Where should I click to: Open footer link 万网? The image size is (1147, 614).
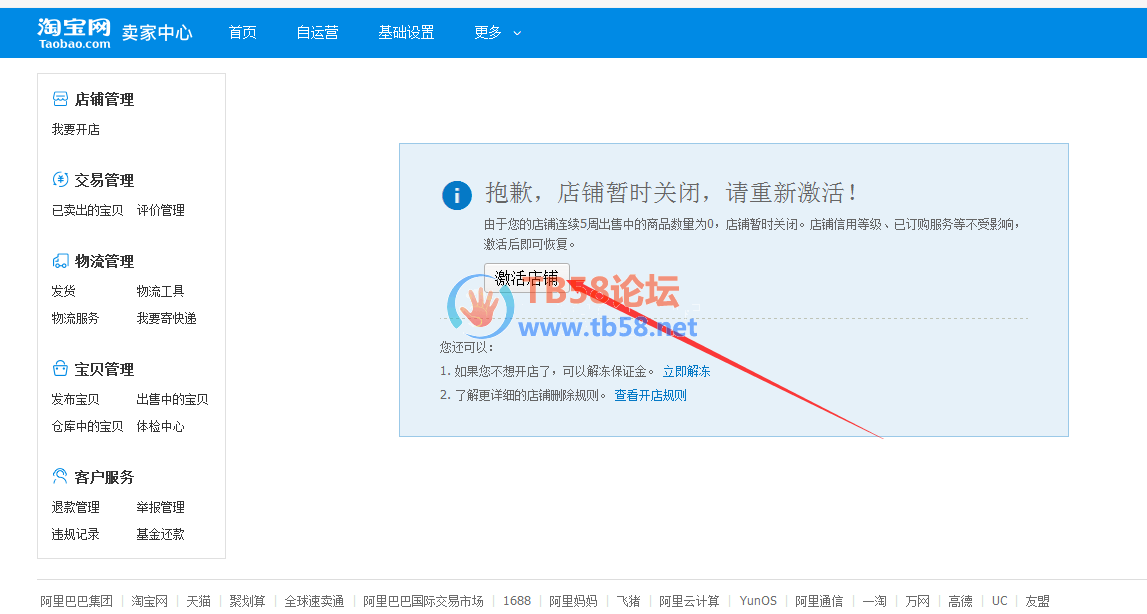tap(917, 601)
